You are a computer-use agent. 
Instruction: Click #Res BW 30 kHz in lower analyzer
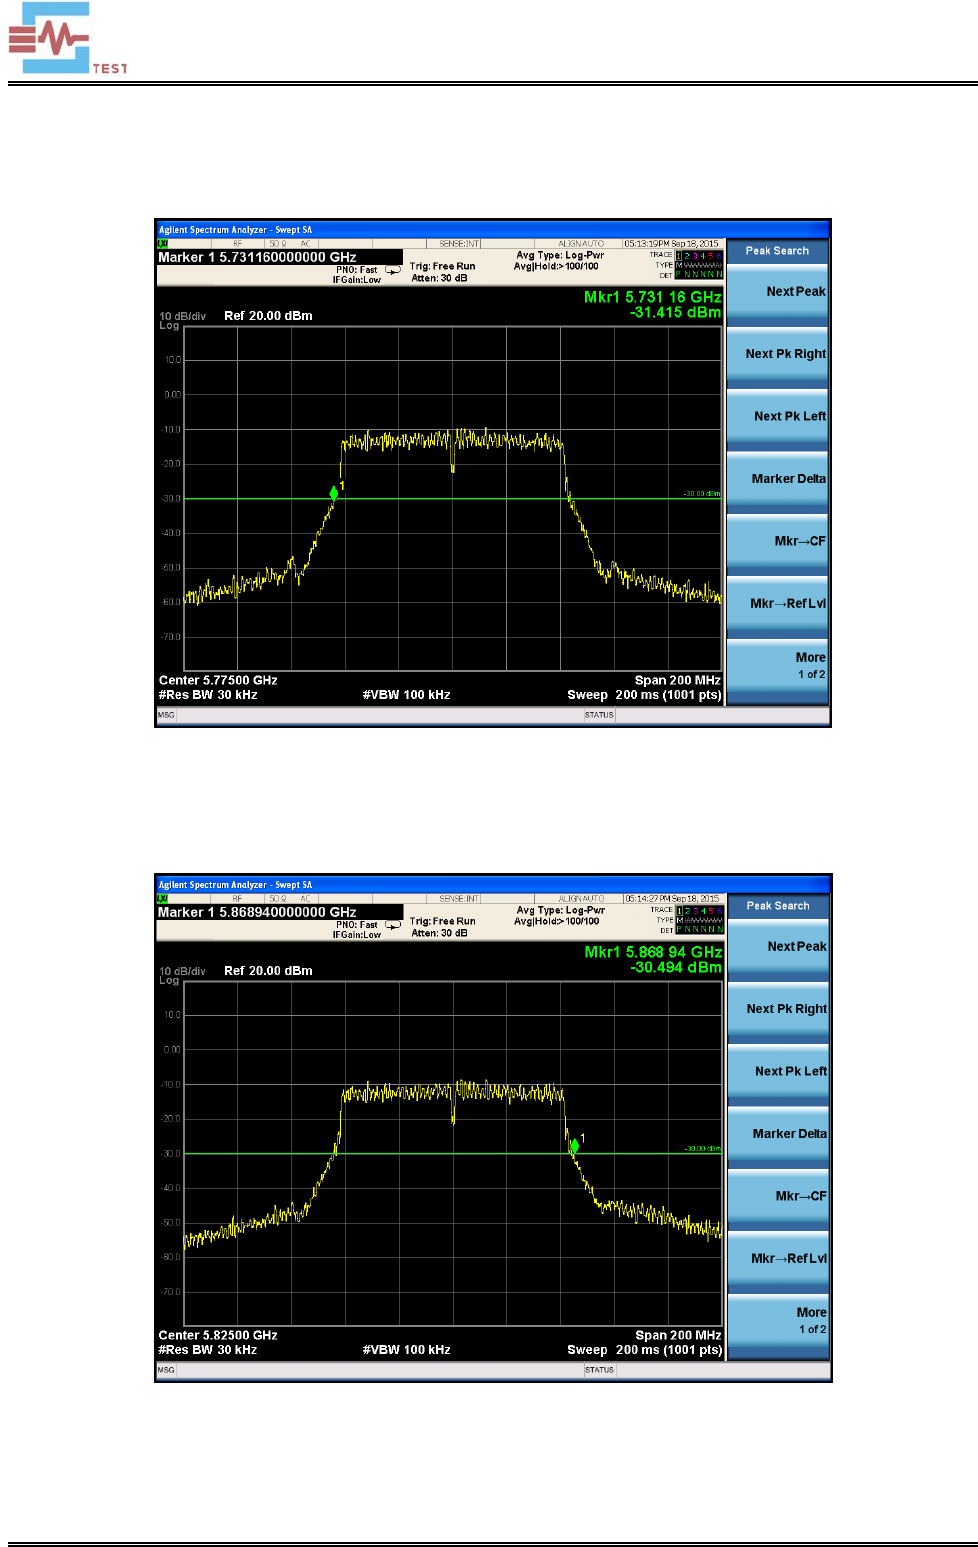pyautogui.click(x=208, y=1350)
